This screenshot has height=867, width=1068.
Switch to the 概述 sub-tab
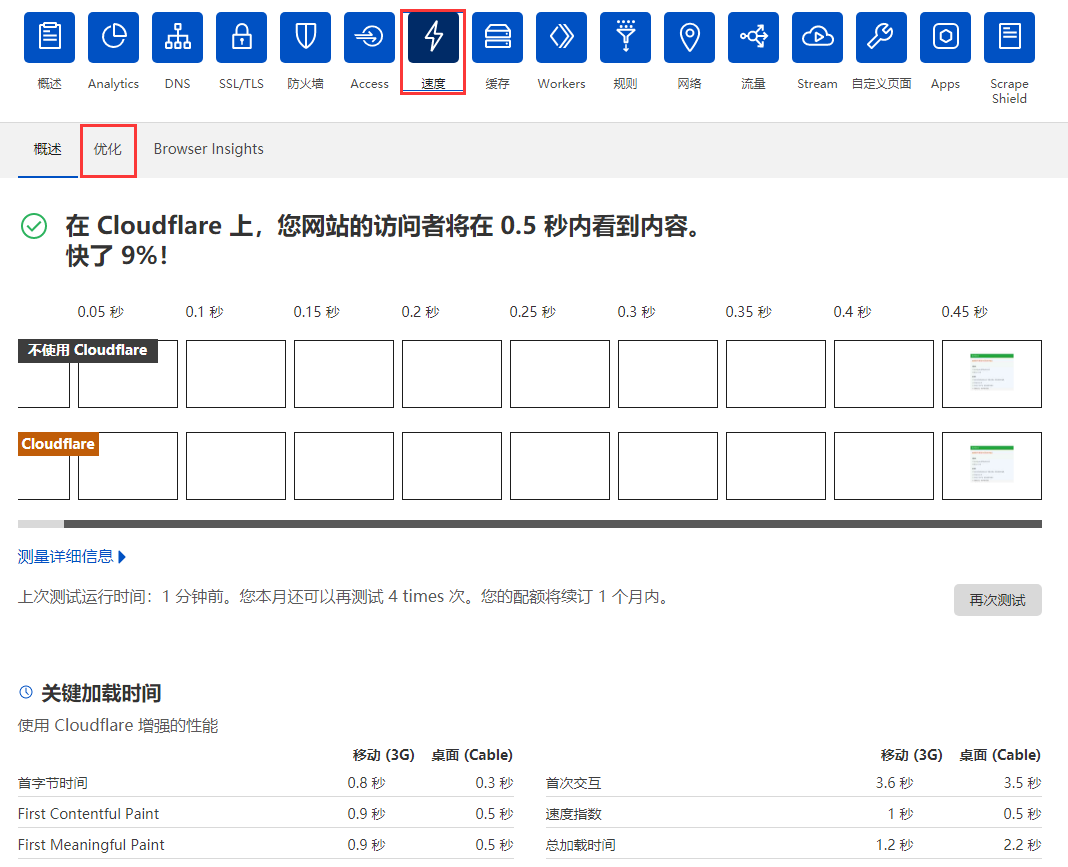tap(48, 149)
